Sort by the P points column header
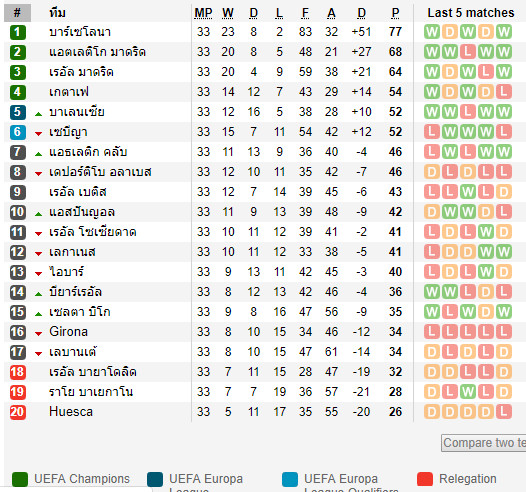This screenshot has width=526, height=492. click(x=396, y=13)
